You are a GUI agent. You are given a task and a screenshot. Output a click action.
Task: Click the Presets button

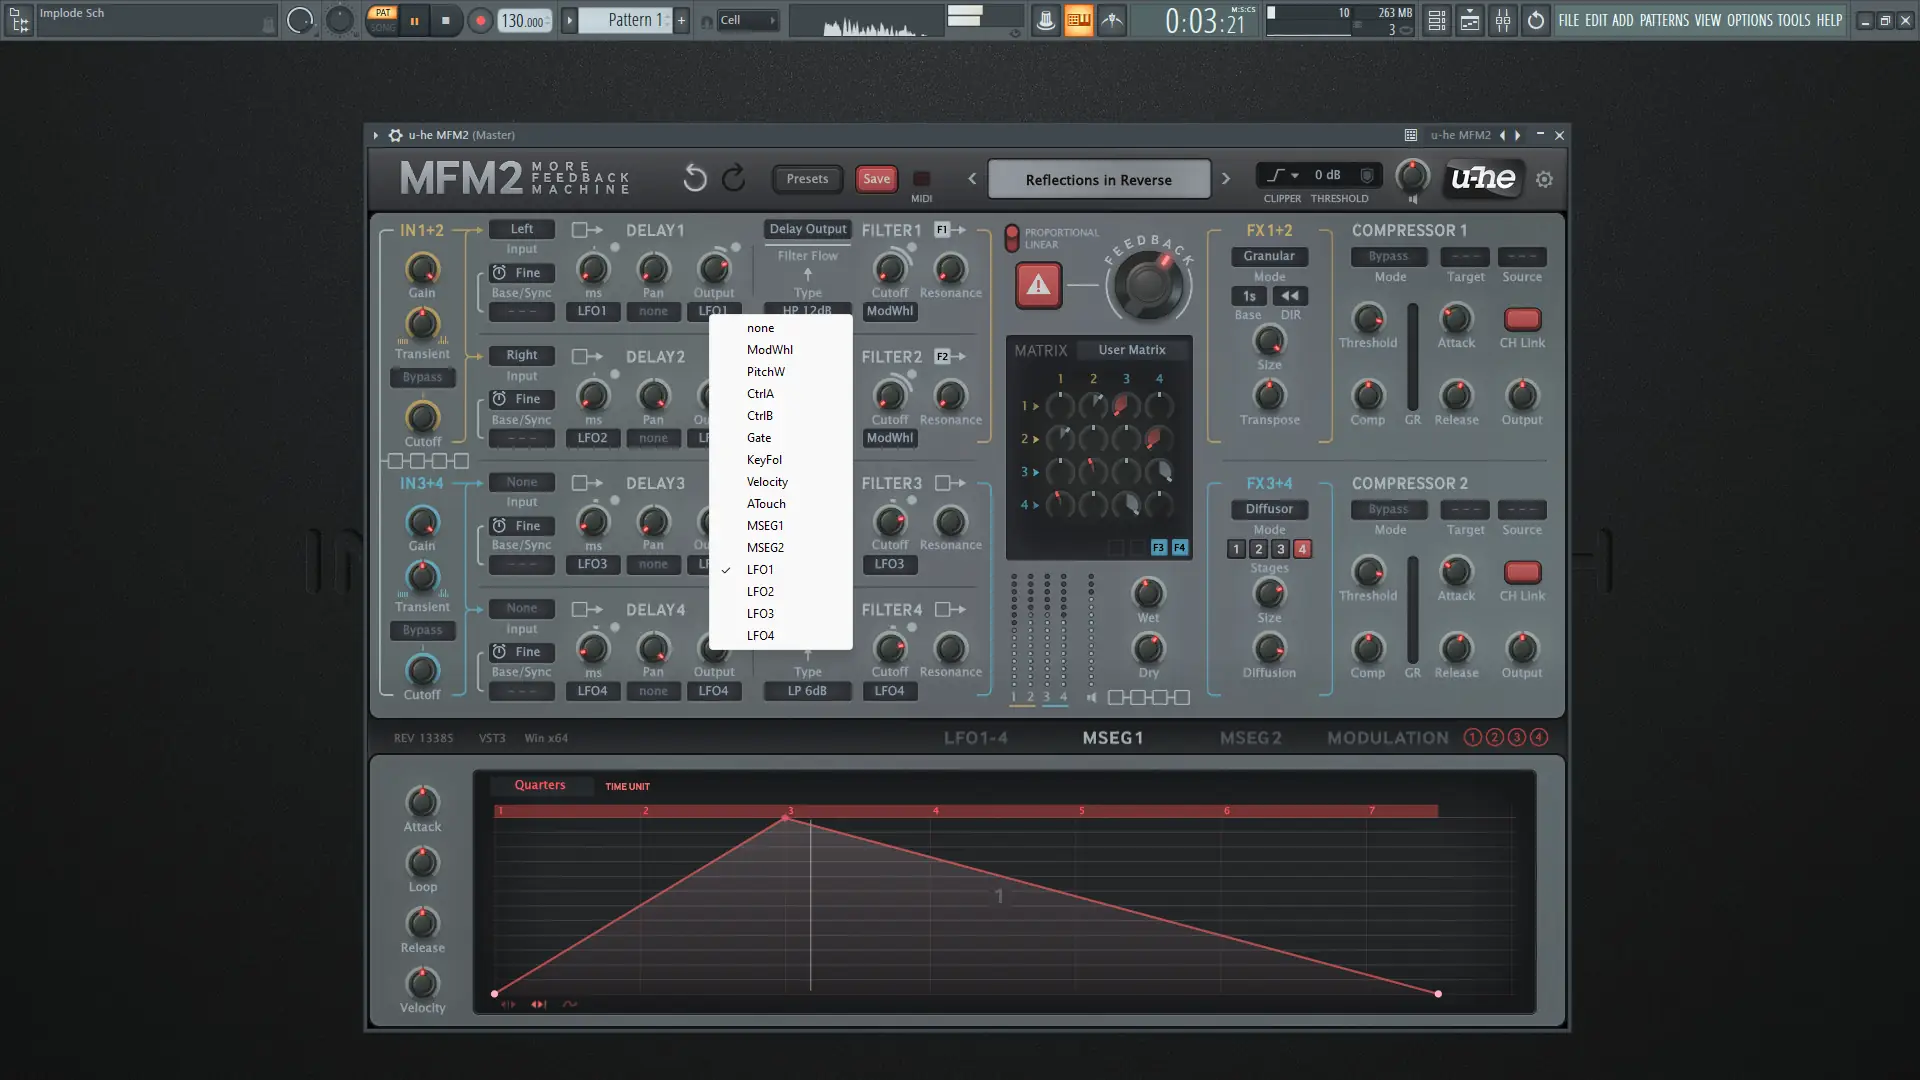pos(807,179)
